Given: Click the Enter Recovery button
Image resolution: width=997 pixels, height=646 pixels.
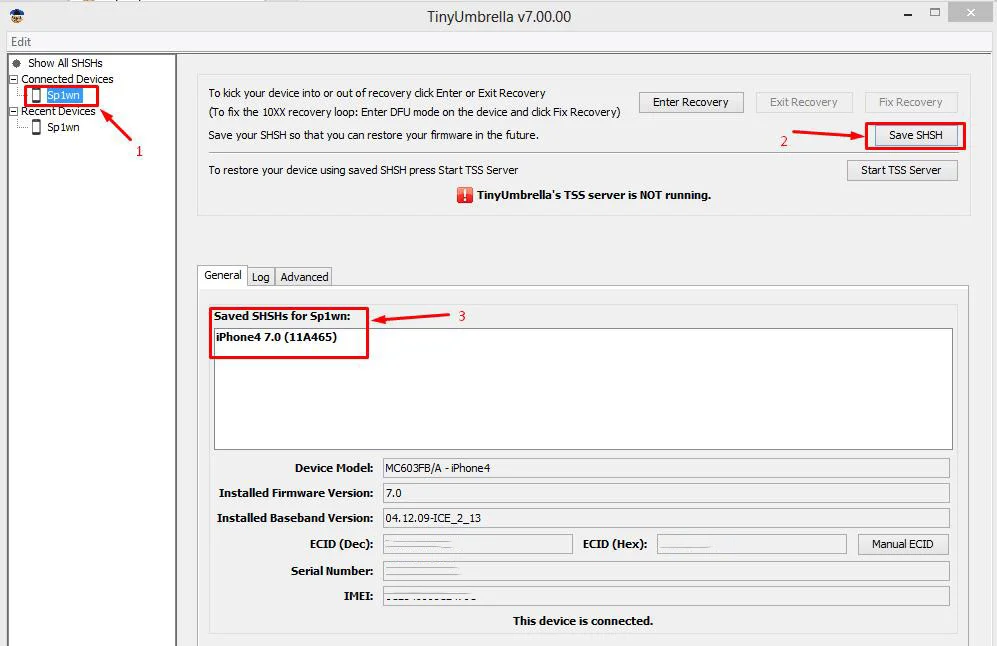Looking at the screenshot, I should [x=691, y=102].
